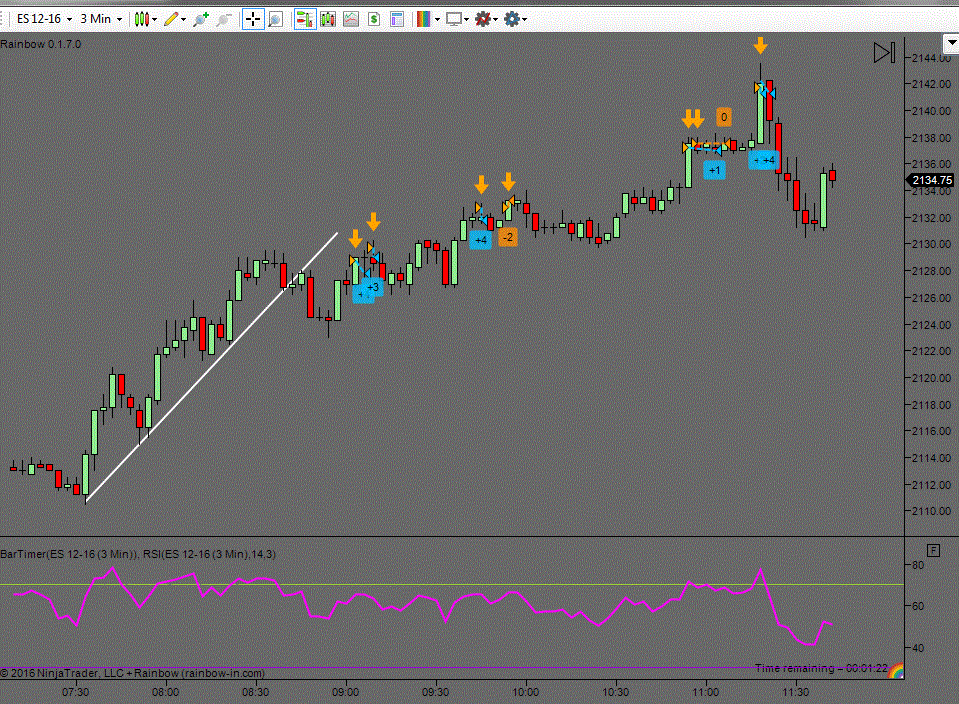Select the white trend line on chart
The image size is (959, 704).
coord(212,367)
